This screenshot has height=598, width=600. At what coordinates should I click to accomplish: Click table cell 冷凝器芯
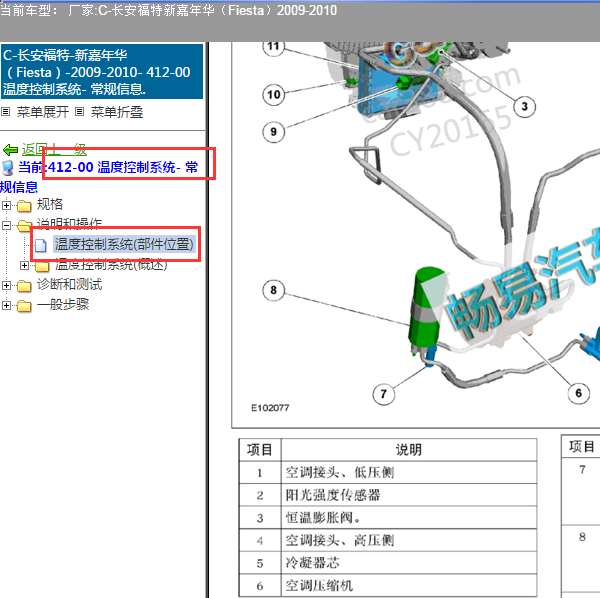click(409, 563)
